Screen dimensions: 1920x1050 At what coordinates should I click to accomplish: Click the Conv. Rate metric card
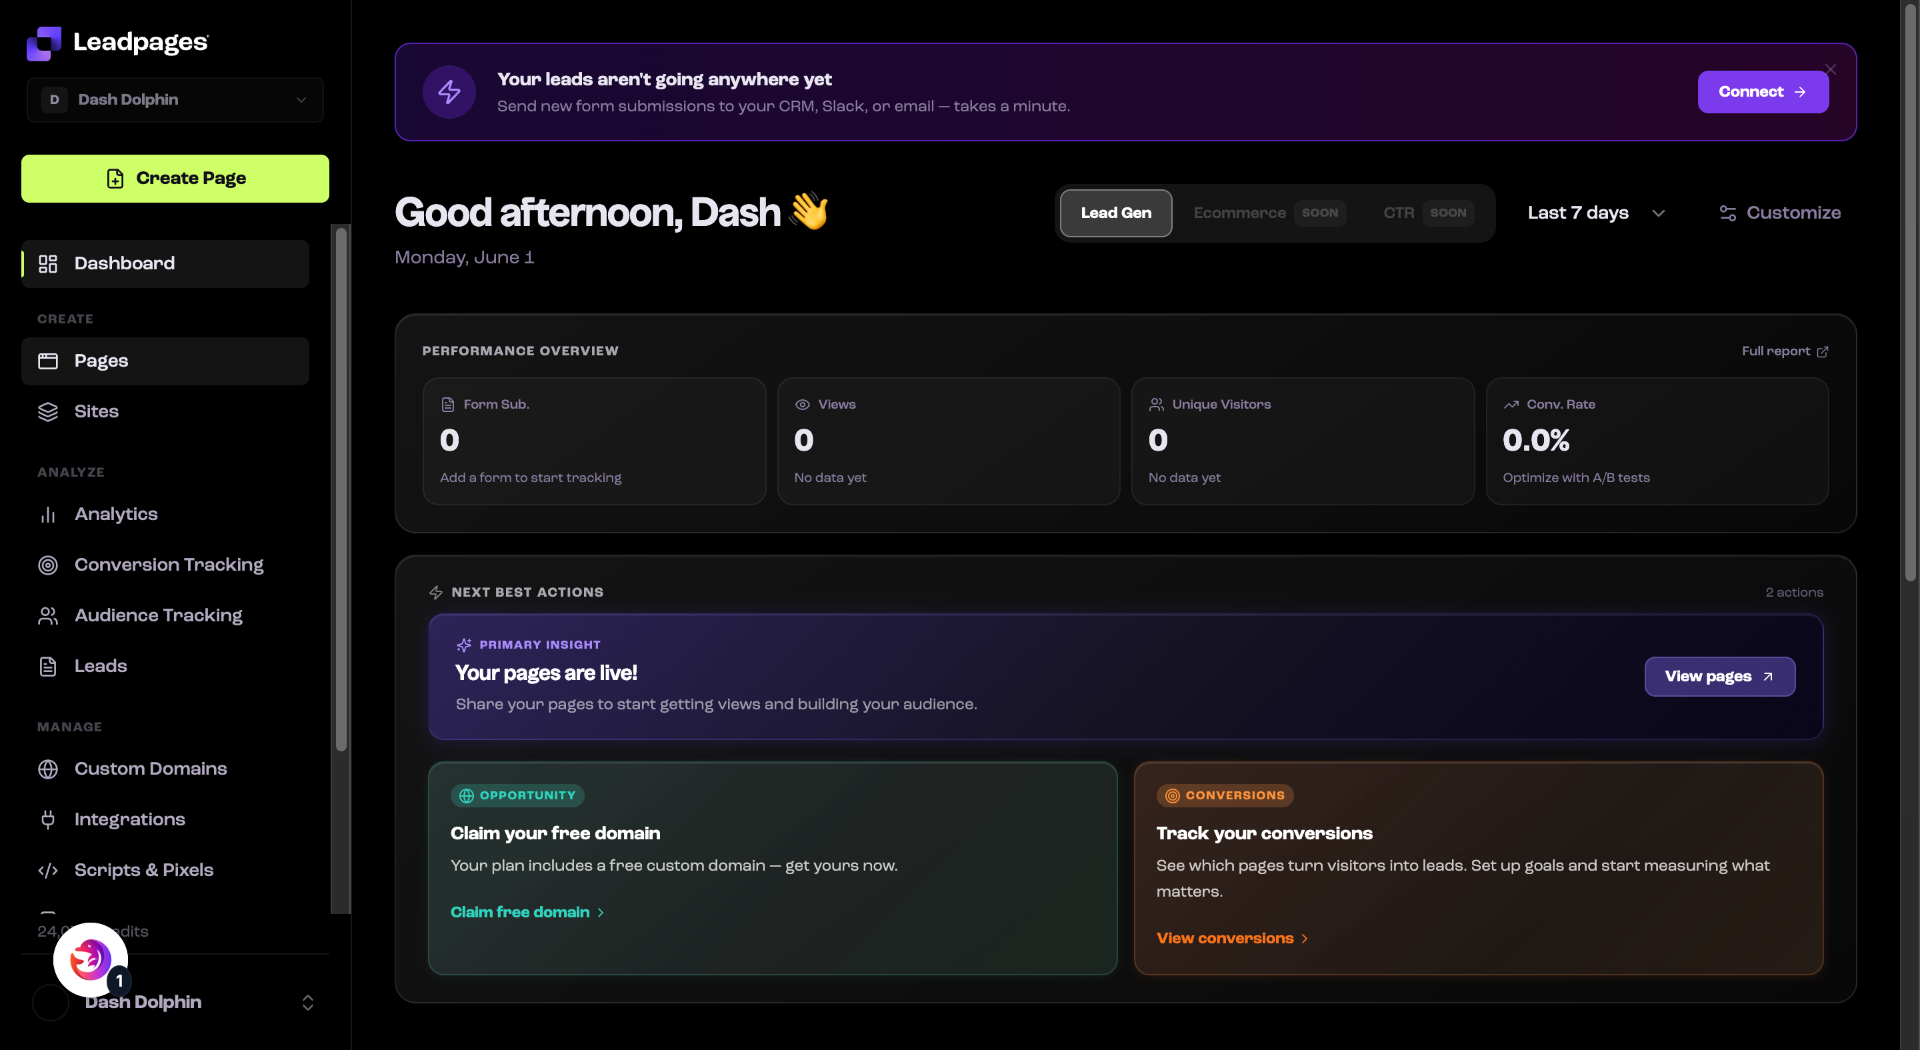1657,441
